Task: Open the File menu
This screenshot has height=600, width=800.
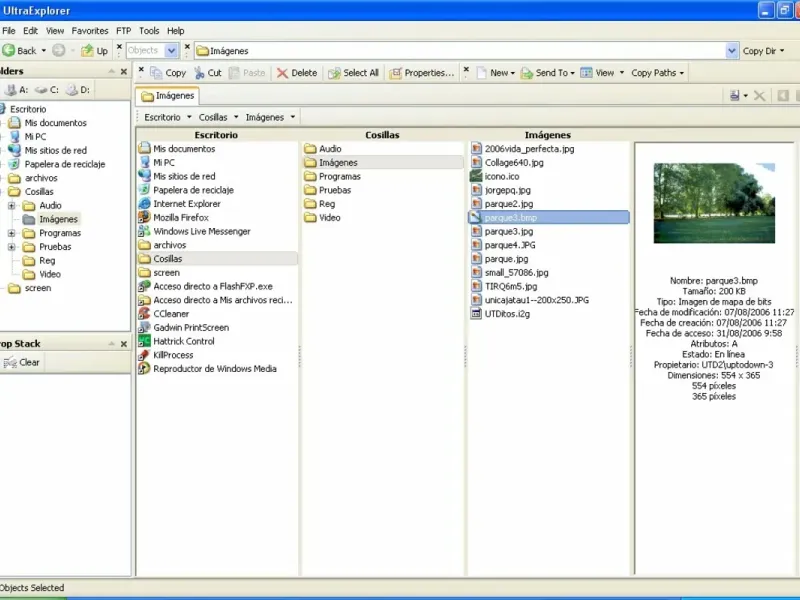Action: 9,31
